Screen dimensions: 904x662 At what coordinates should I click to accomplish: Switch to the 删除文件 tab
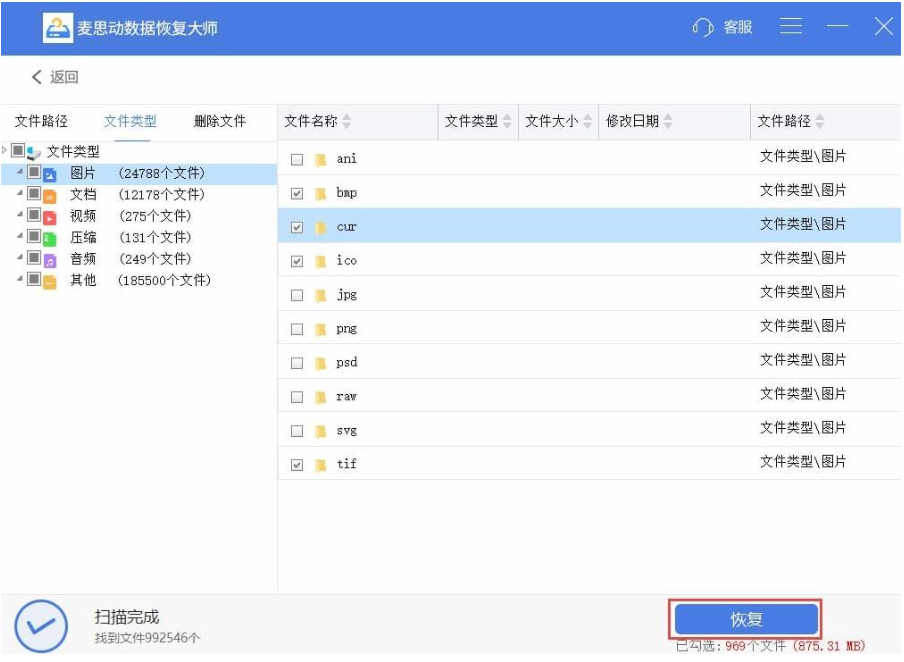(220, 121)
